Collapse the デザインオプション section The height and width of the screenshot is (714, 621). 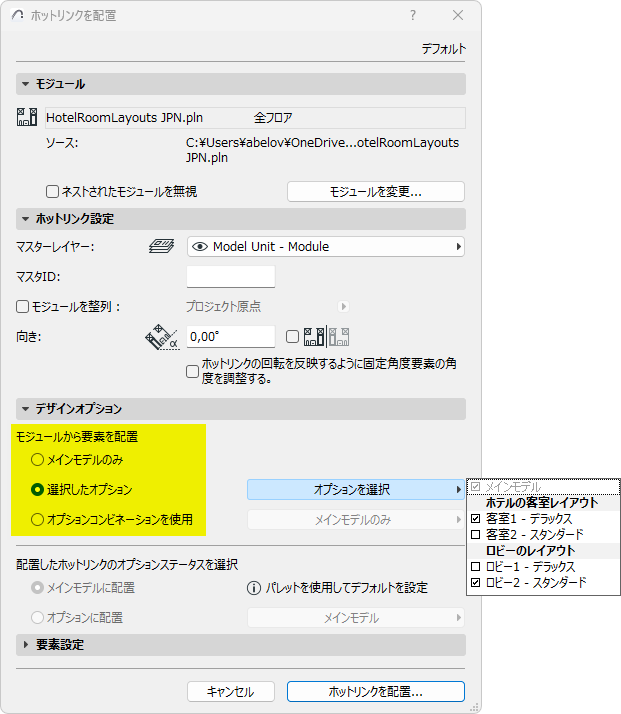pos(25,409)
